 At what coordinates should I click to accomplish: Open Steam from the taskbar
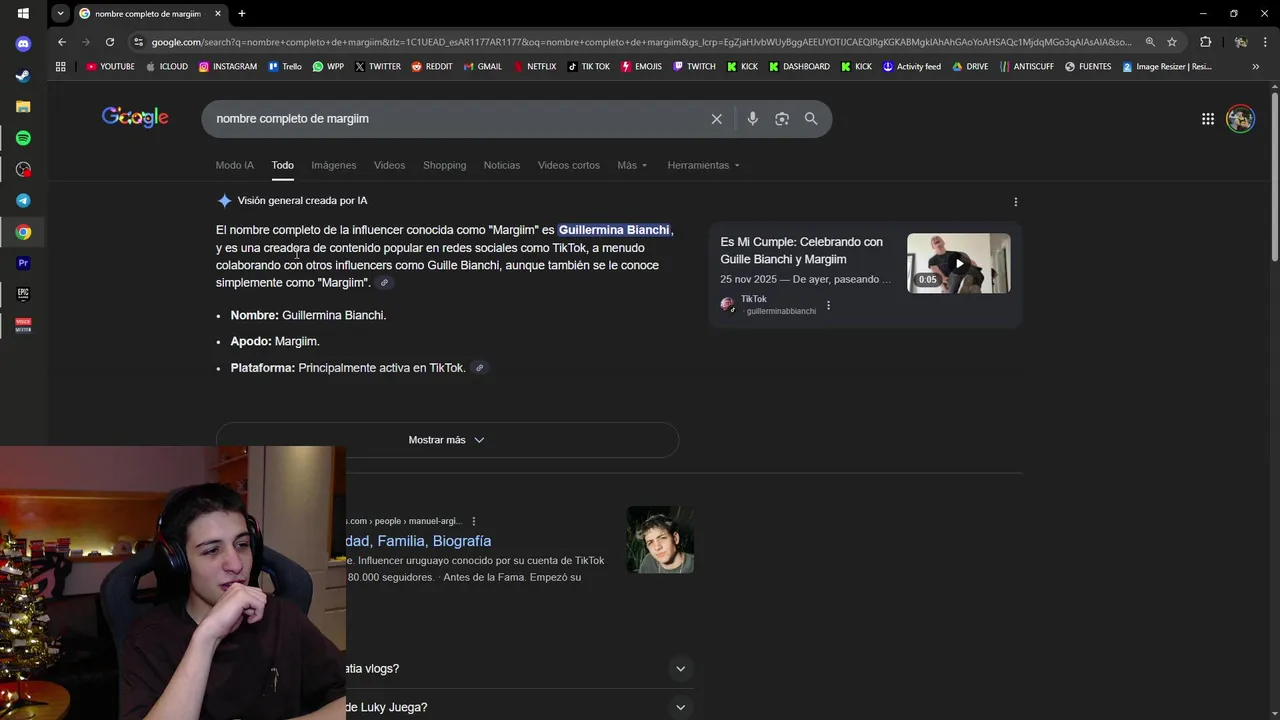[23, 75]
